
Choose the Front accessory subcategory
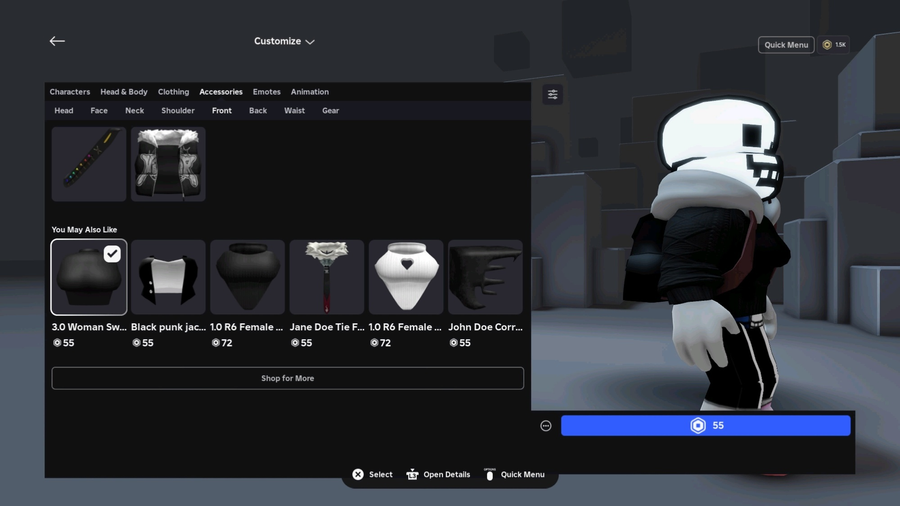(x=222, y=111)
